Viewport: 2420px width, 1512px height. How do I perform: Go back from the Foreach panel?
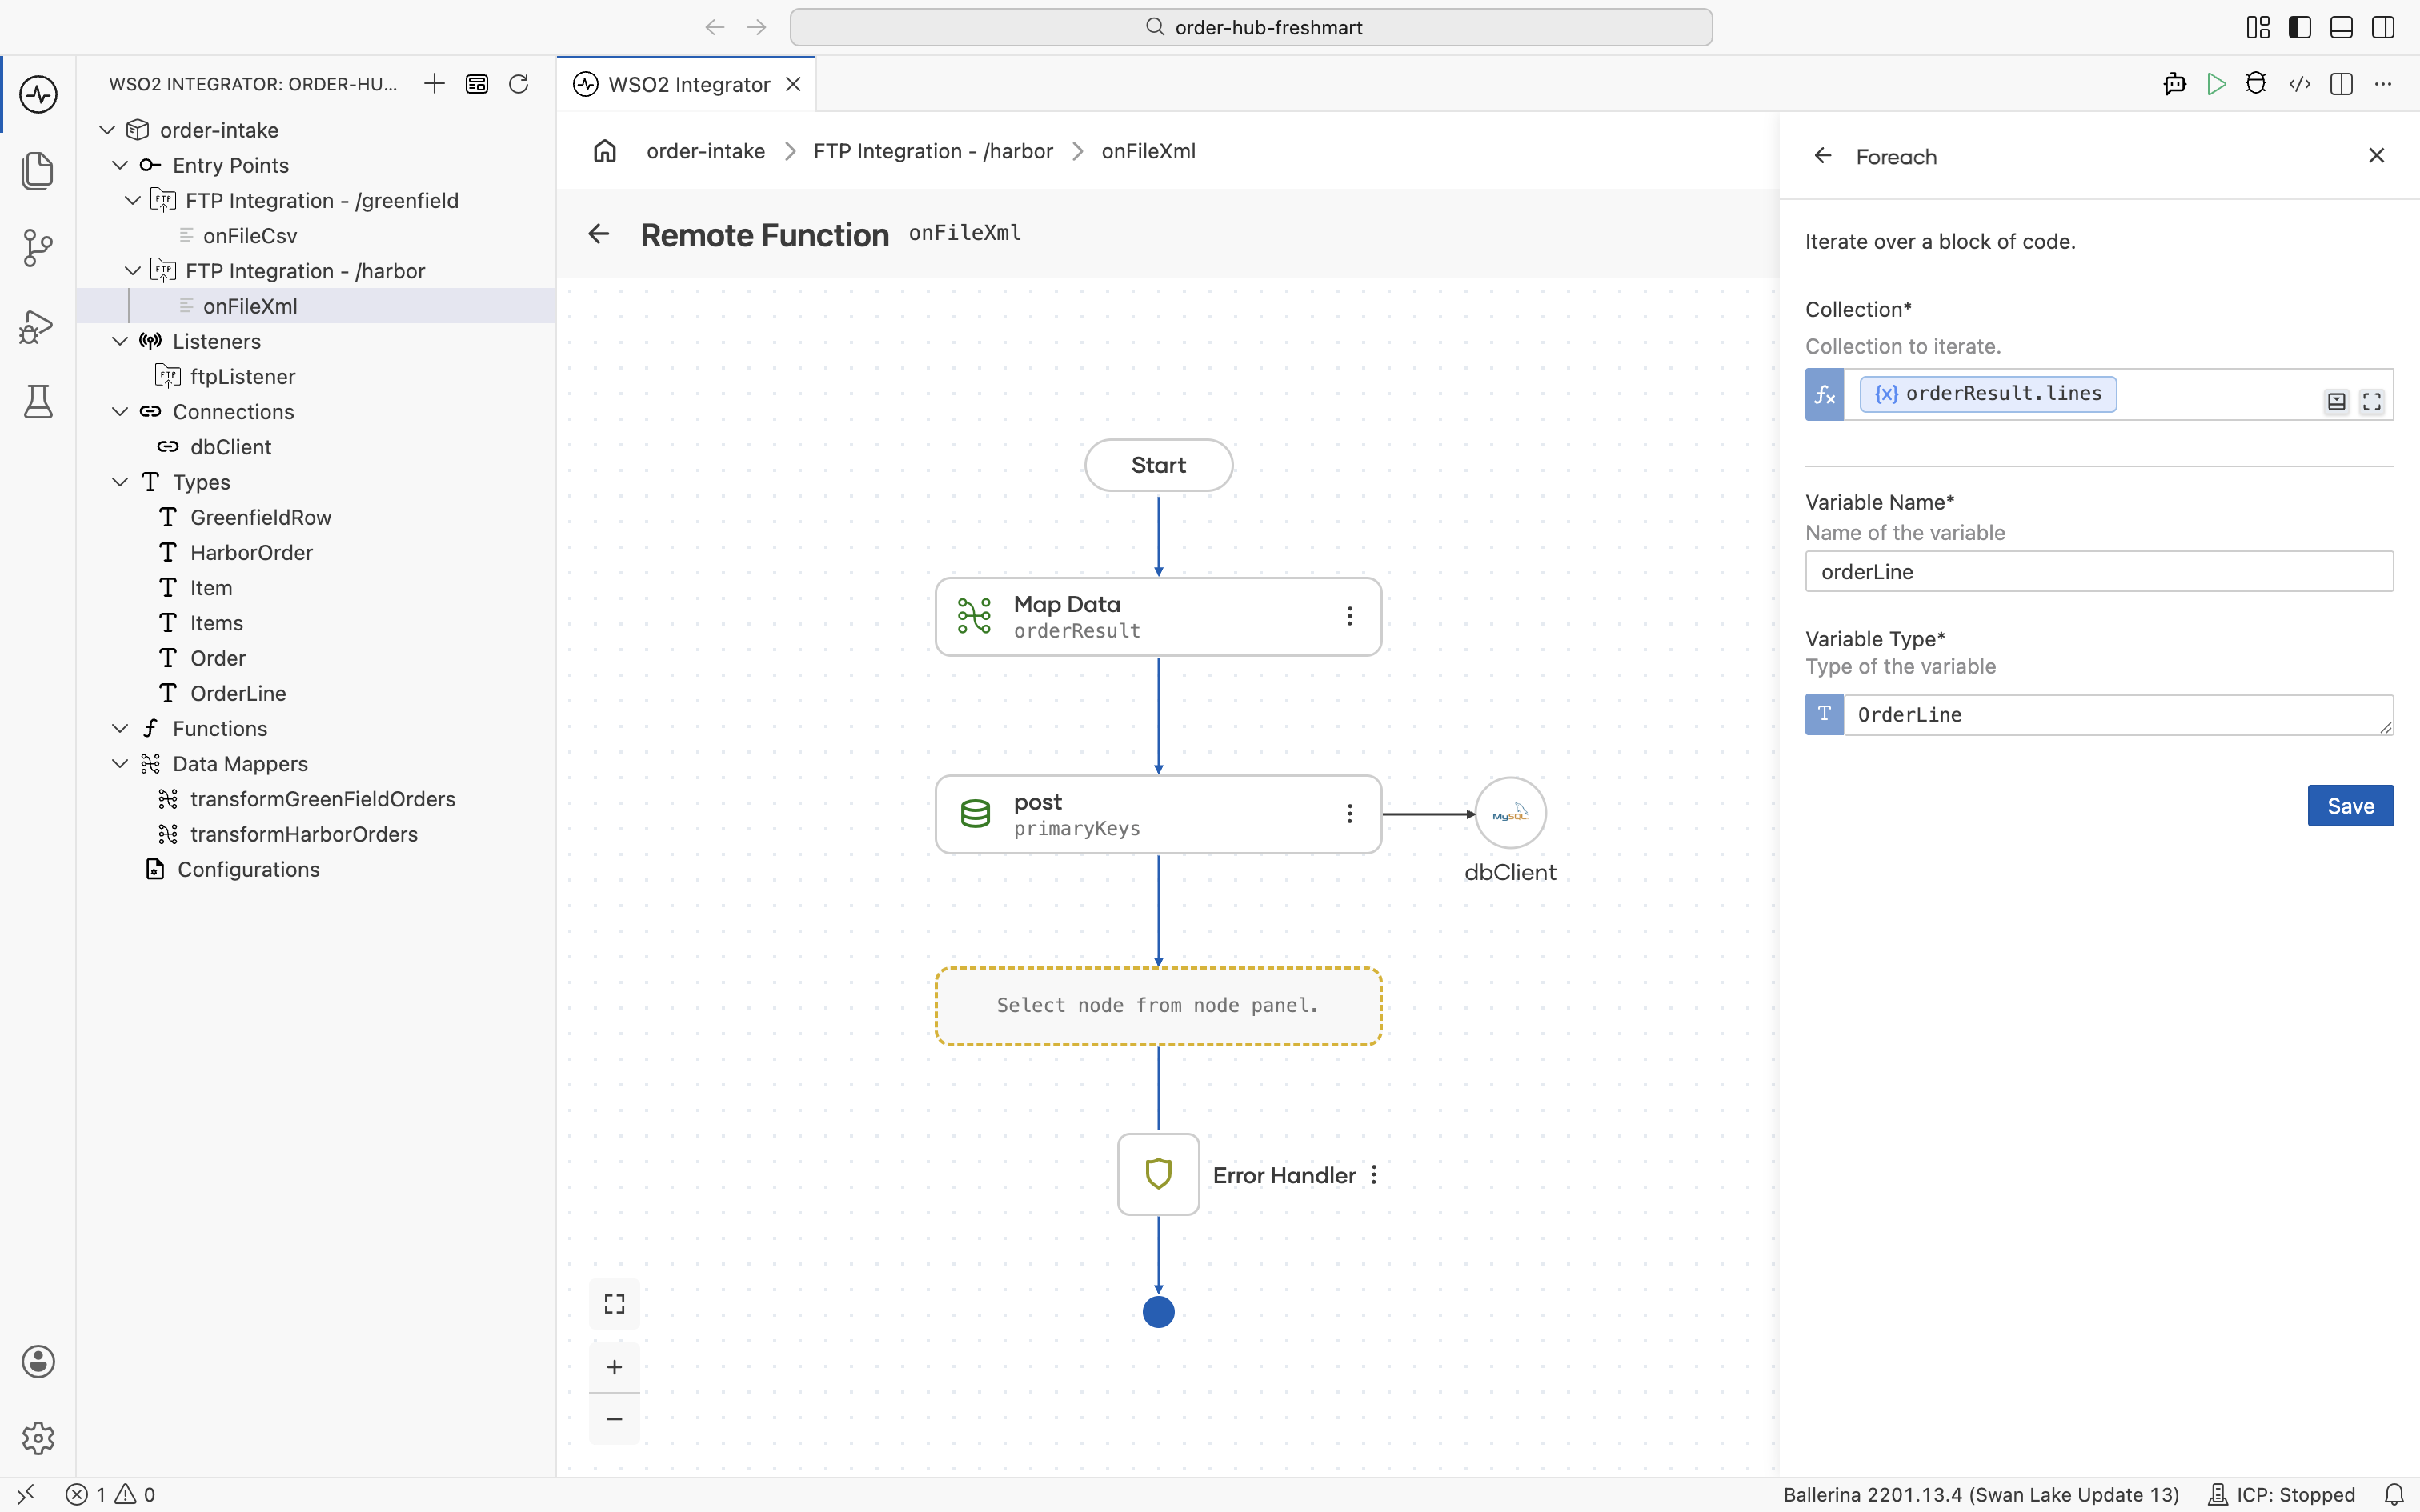pyautogui.click(x=1823, y=156)
